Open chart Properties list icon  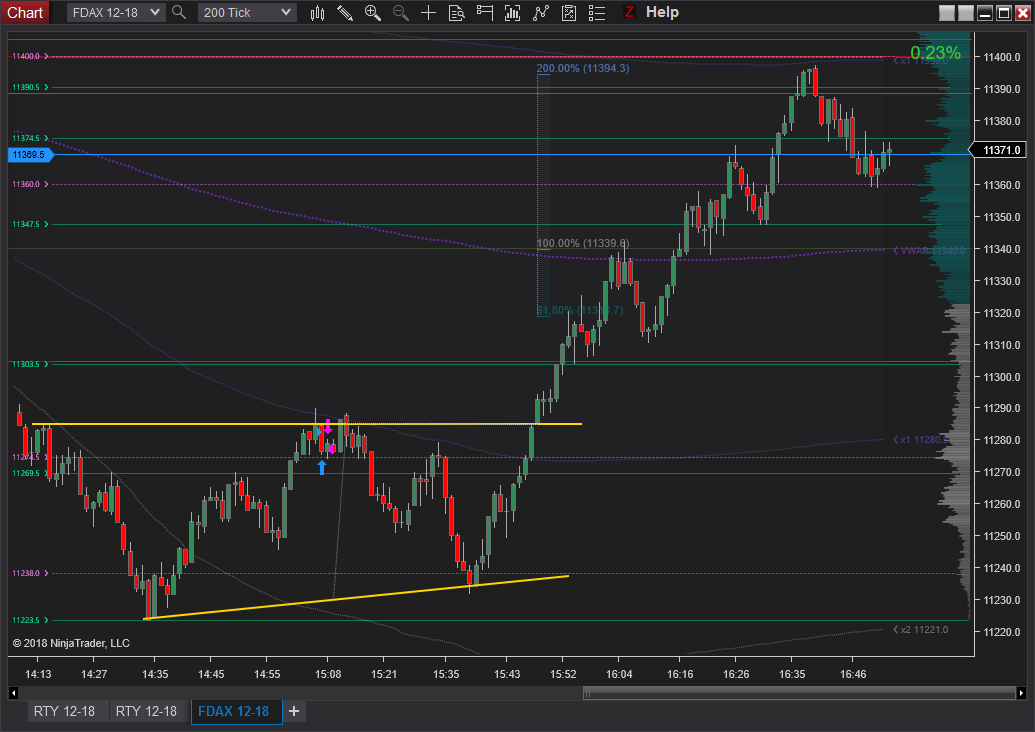(x=597, y=13)
